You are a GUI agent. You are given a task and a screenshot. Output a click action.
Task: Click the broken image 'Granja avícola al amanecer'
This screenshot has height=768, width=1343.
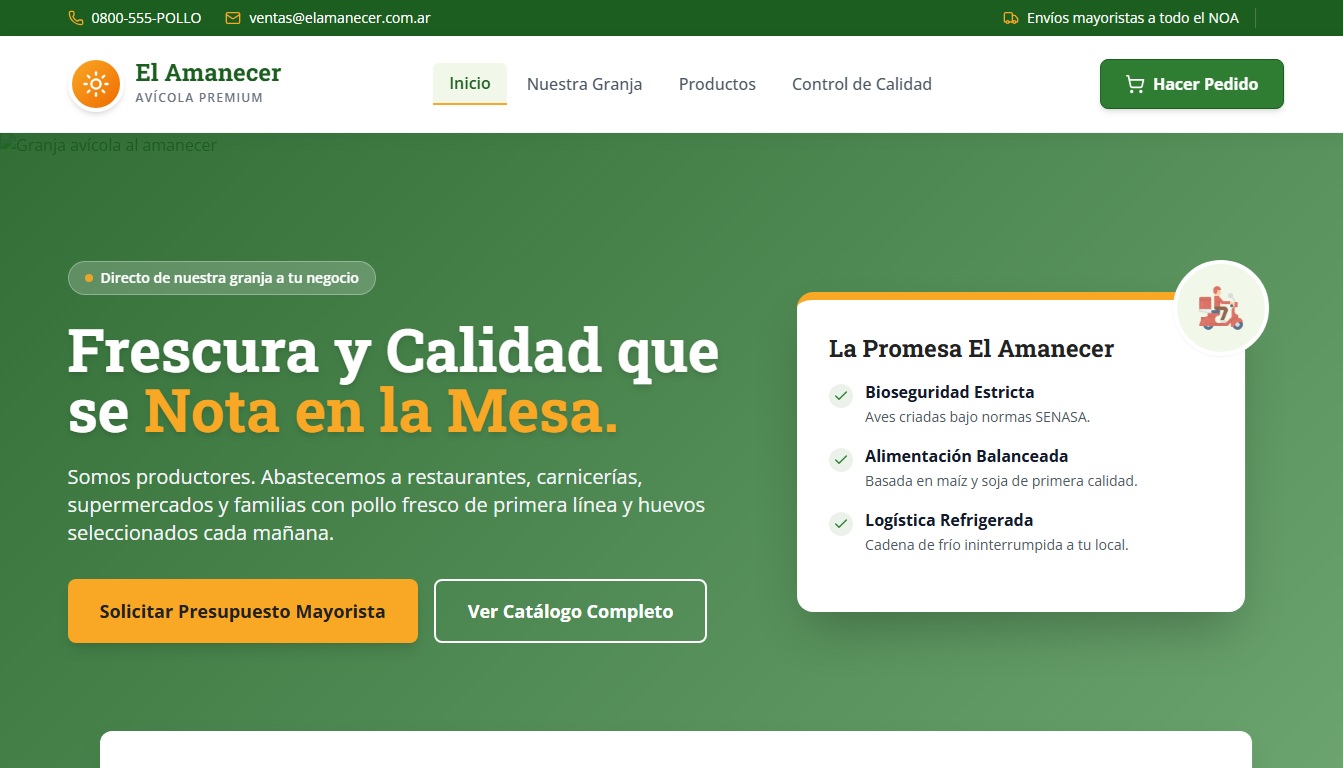coord(108,145)
